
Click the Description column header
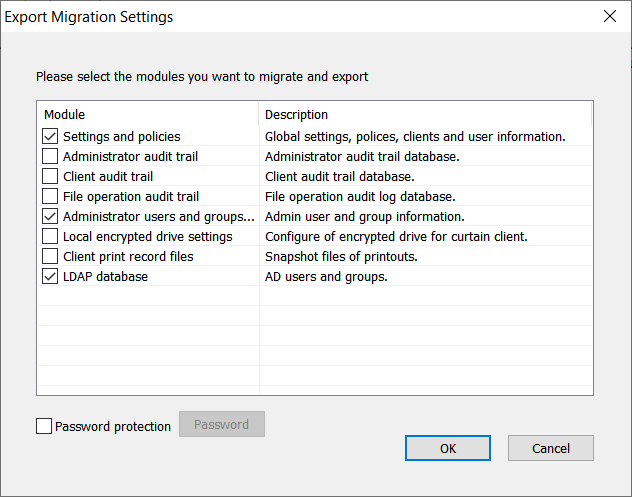(x=425, y=114)
